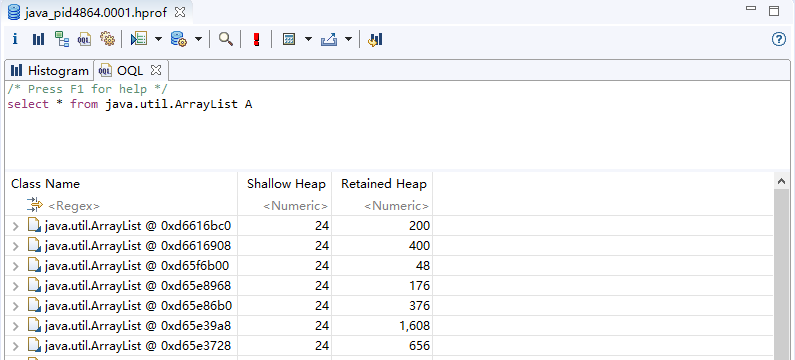This screenshot has width=795, height=360.
Task: Open the Export dropdown arrow
Action: pyautogui.click(x=348, y=39)
